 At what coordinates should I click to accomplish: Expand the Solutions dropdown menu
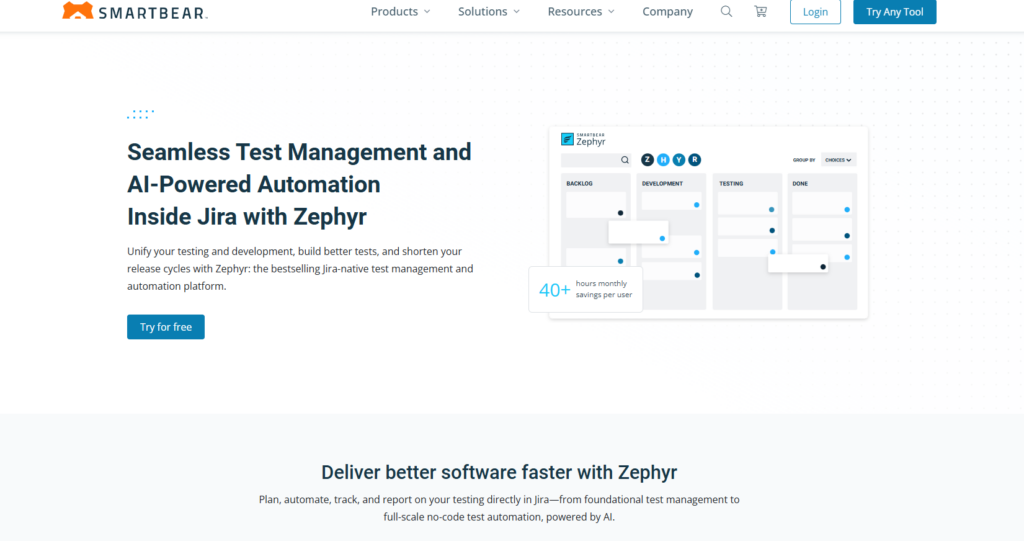coord(489,12)
